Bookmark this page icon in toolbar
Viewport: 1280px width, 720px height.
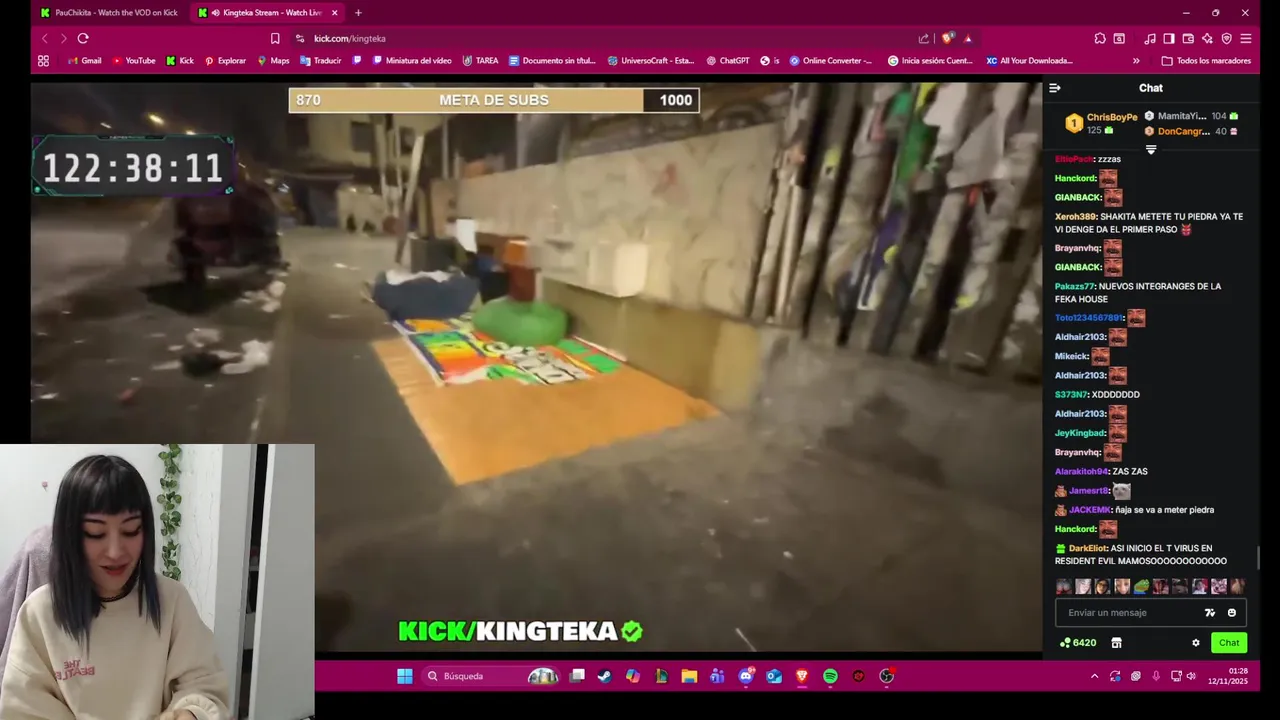[x=275, y=38]
